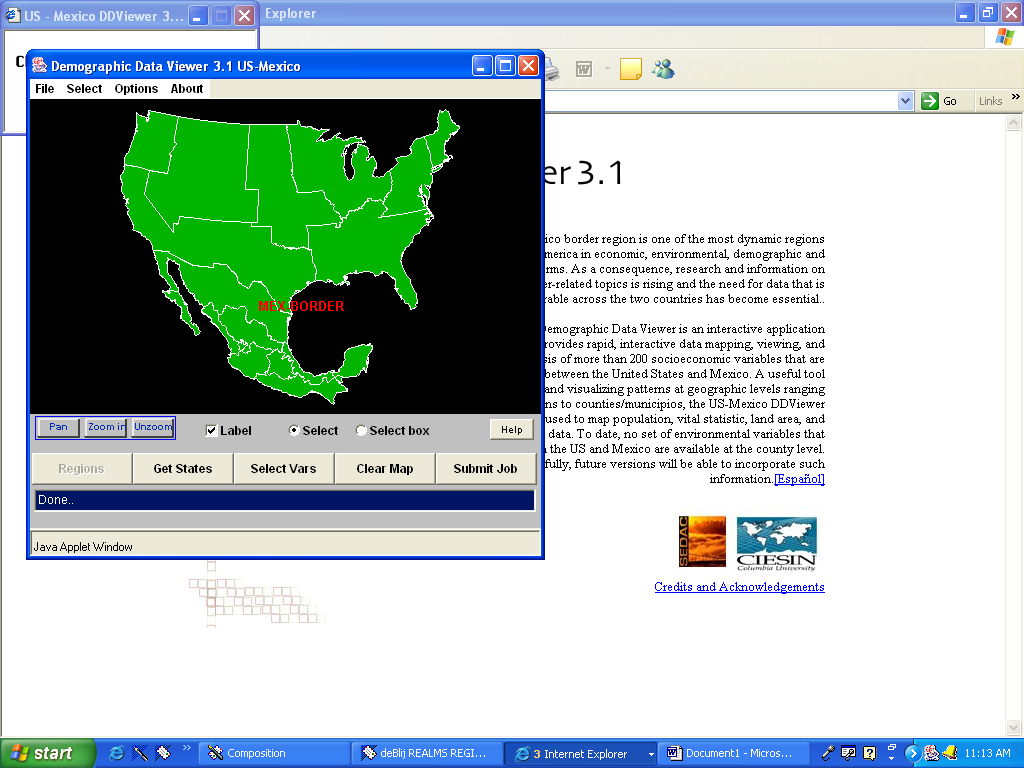Image resolution: width=1024 pixels, height=768 pixels.
Task: Click the Explorer vertical scrollbar up arrow
Action: coord(1014,122)
